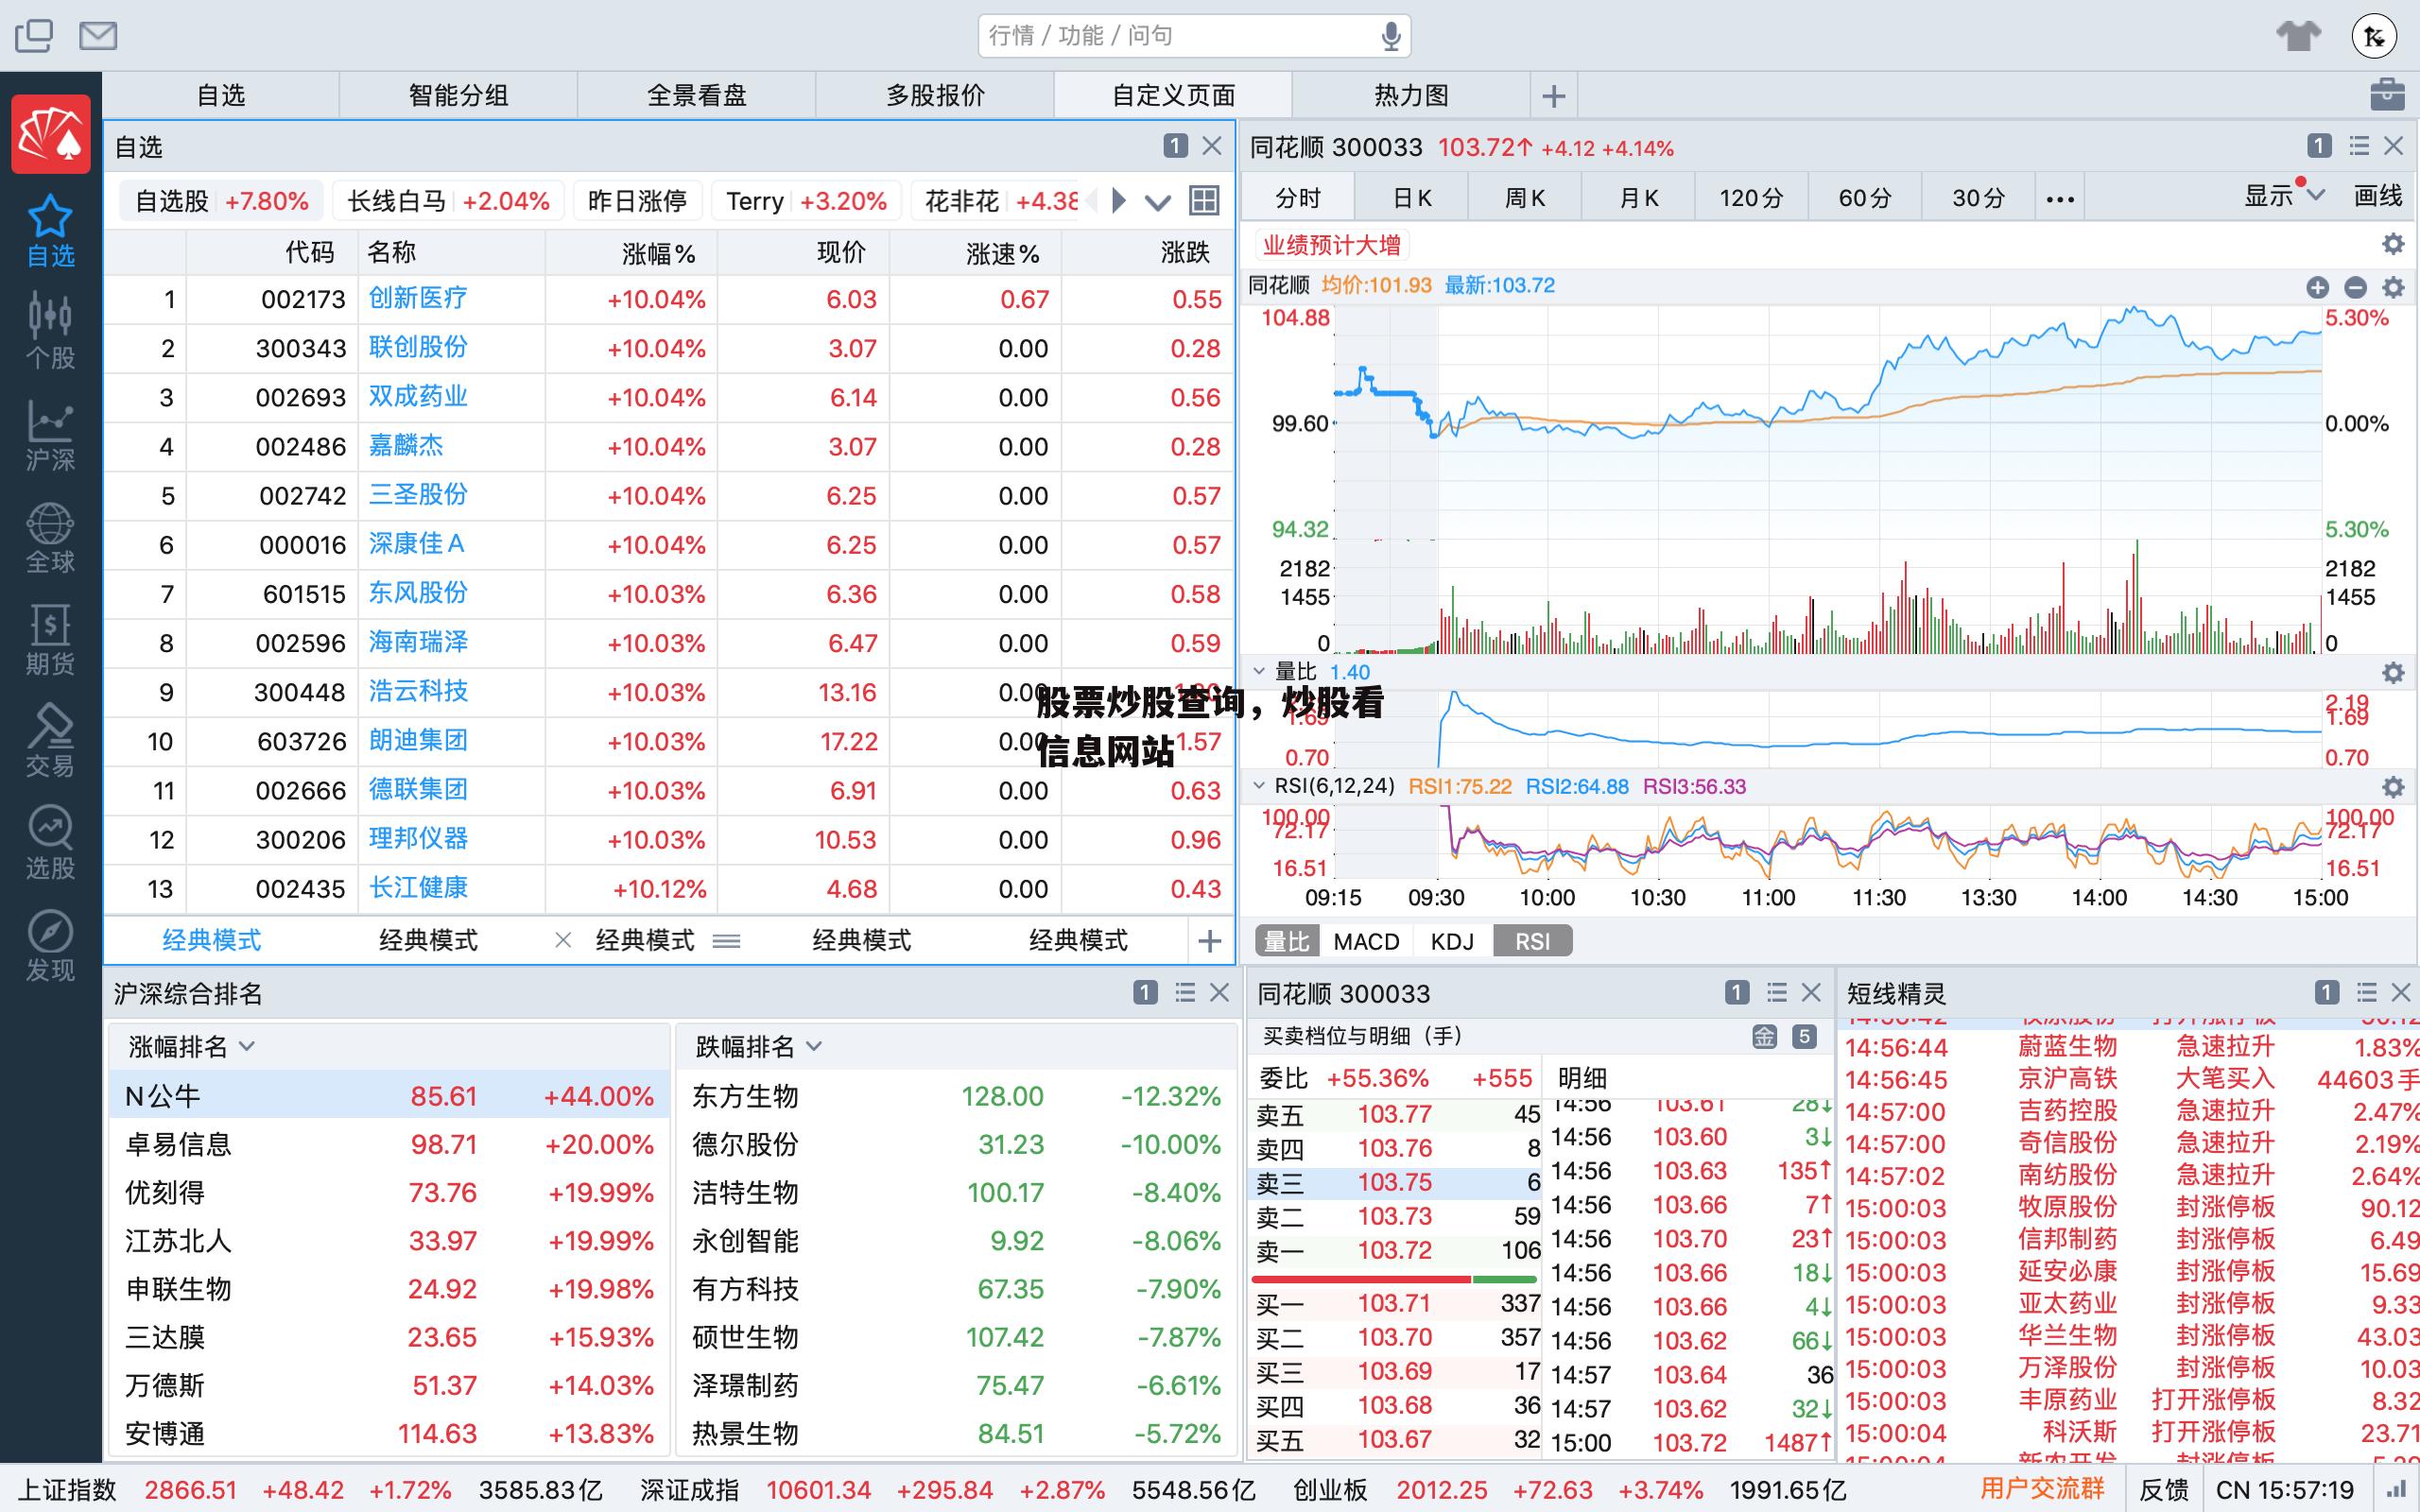Toggle the 5 levels badge in order book
The image size is (2420, 1512).
coord(1804,1037)
